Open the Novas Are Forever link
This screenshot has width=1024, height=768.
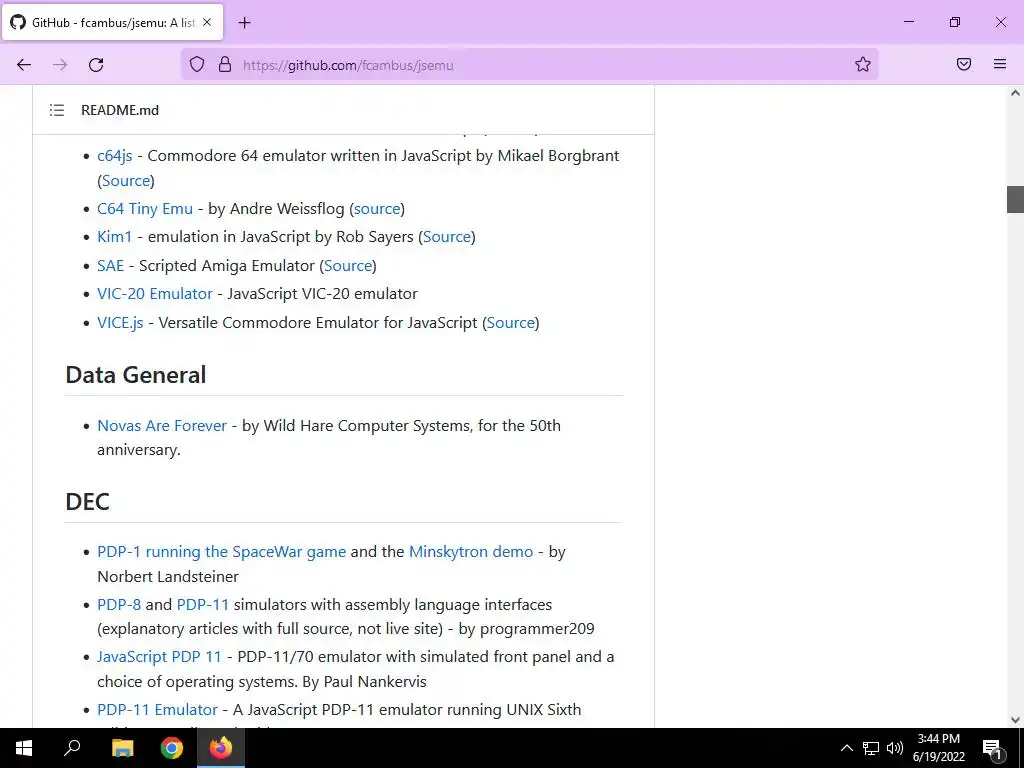[162, 425]
